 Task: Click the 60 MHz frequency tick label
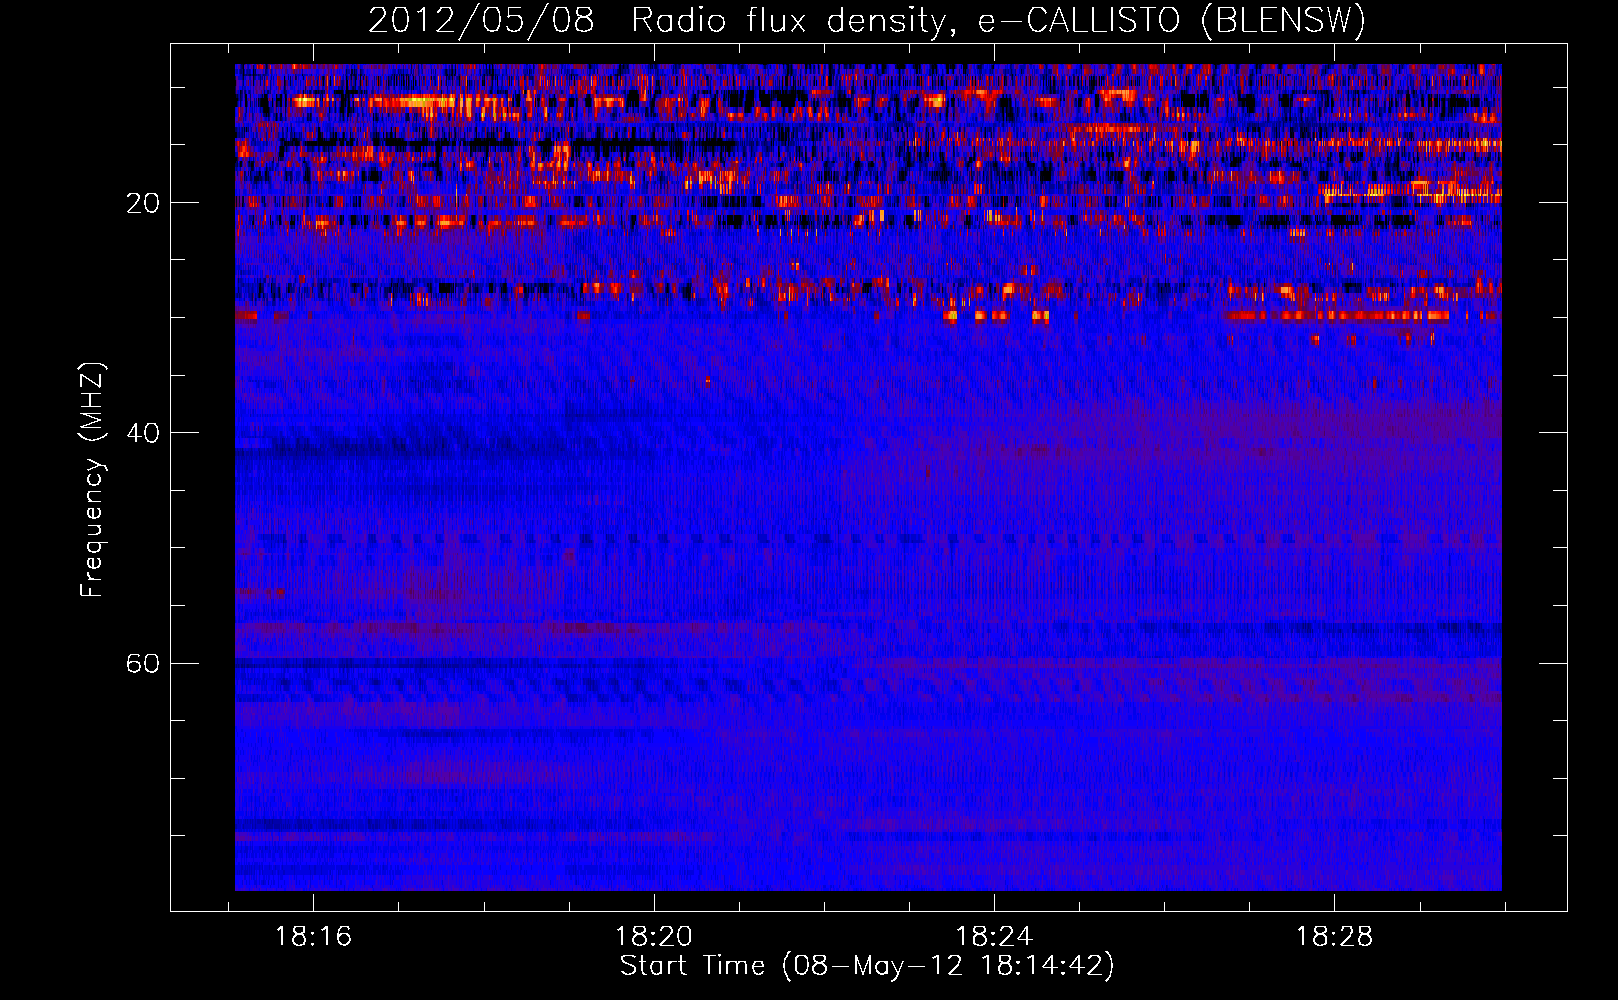click(142, 663)
